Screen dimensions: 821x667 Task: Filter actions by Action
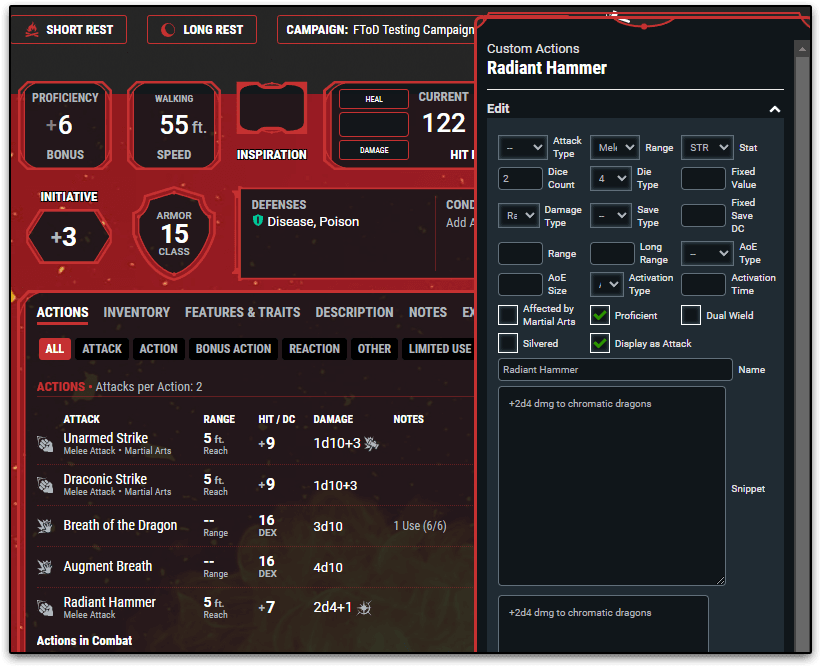click(x=158, y=349)
